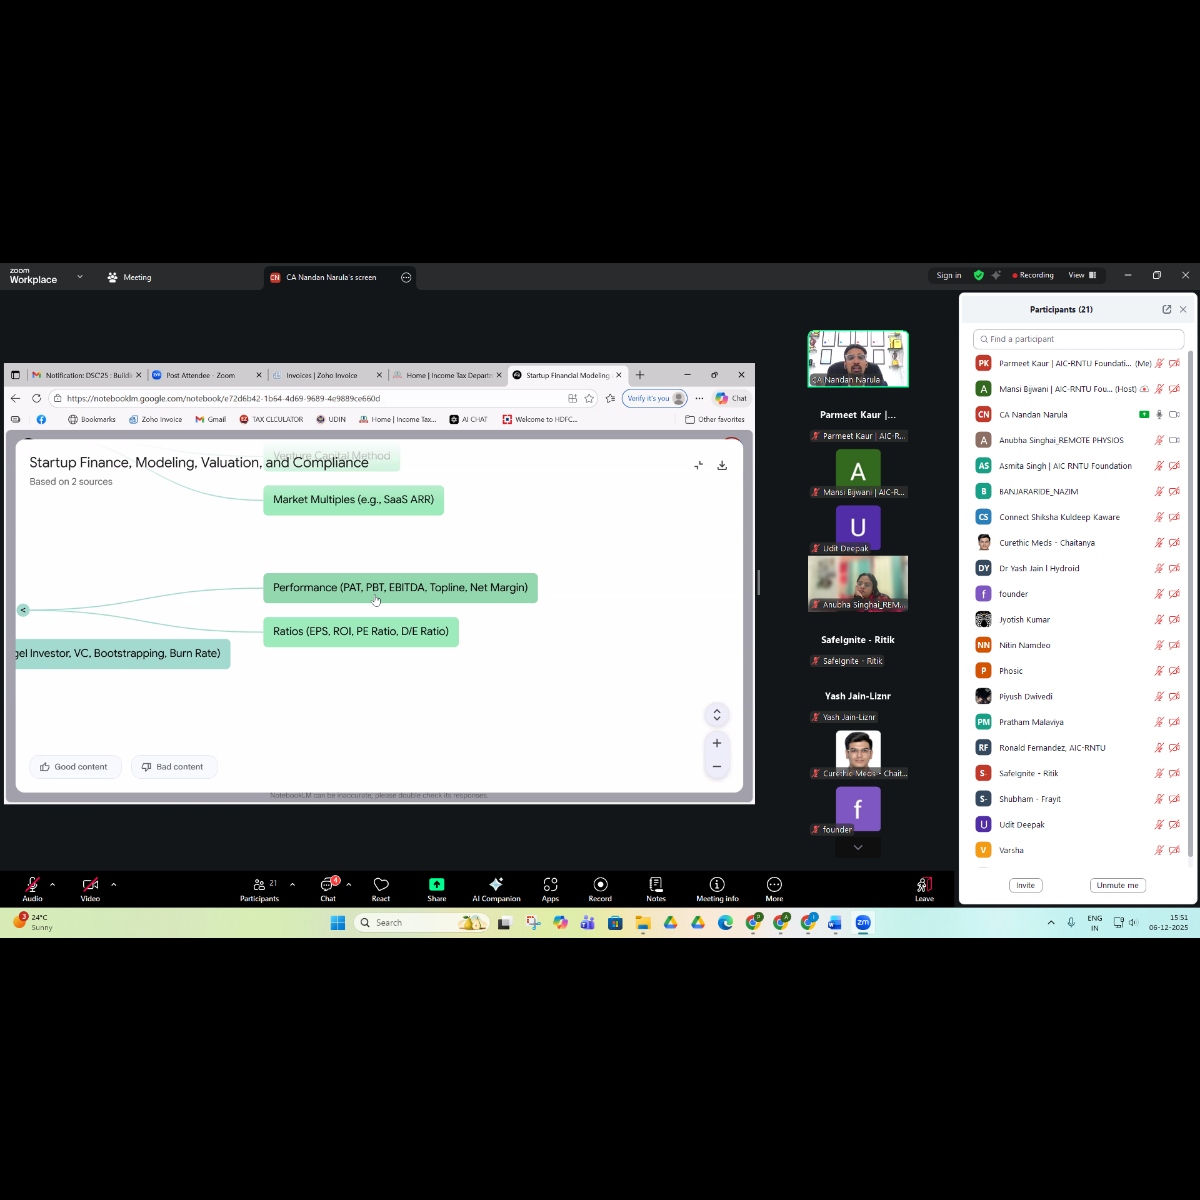This screenshot has width=1200, height=1200.
Task: Expand audio settings arrow beside Audio
Action: 52,884
